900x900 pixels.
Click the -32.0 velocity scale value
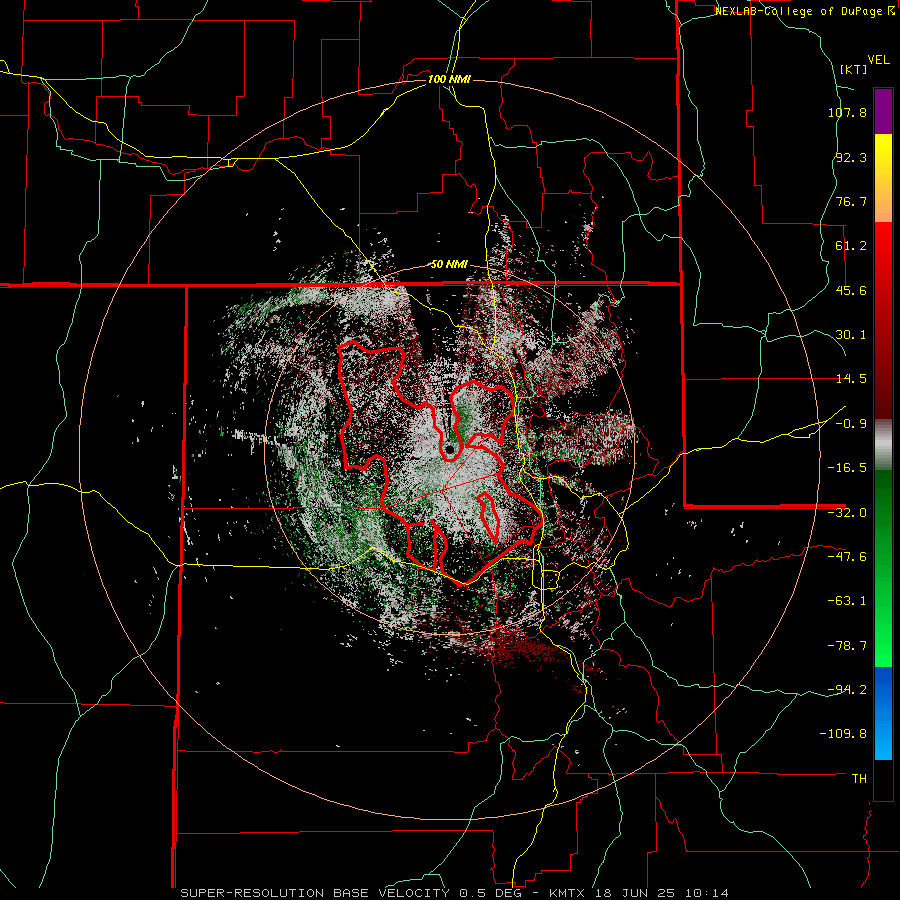(847, 513)
